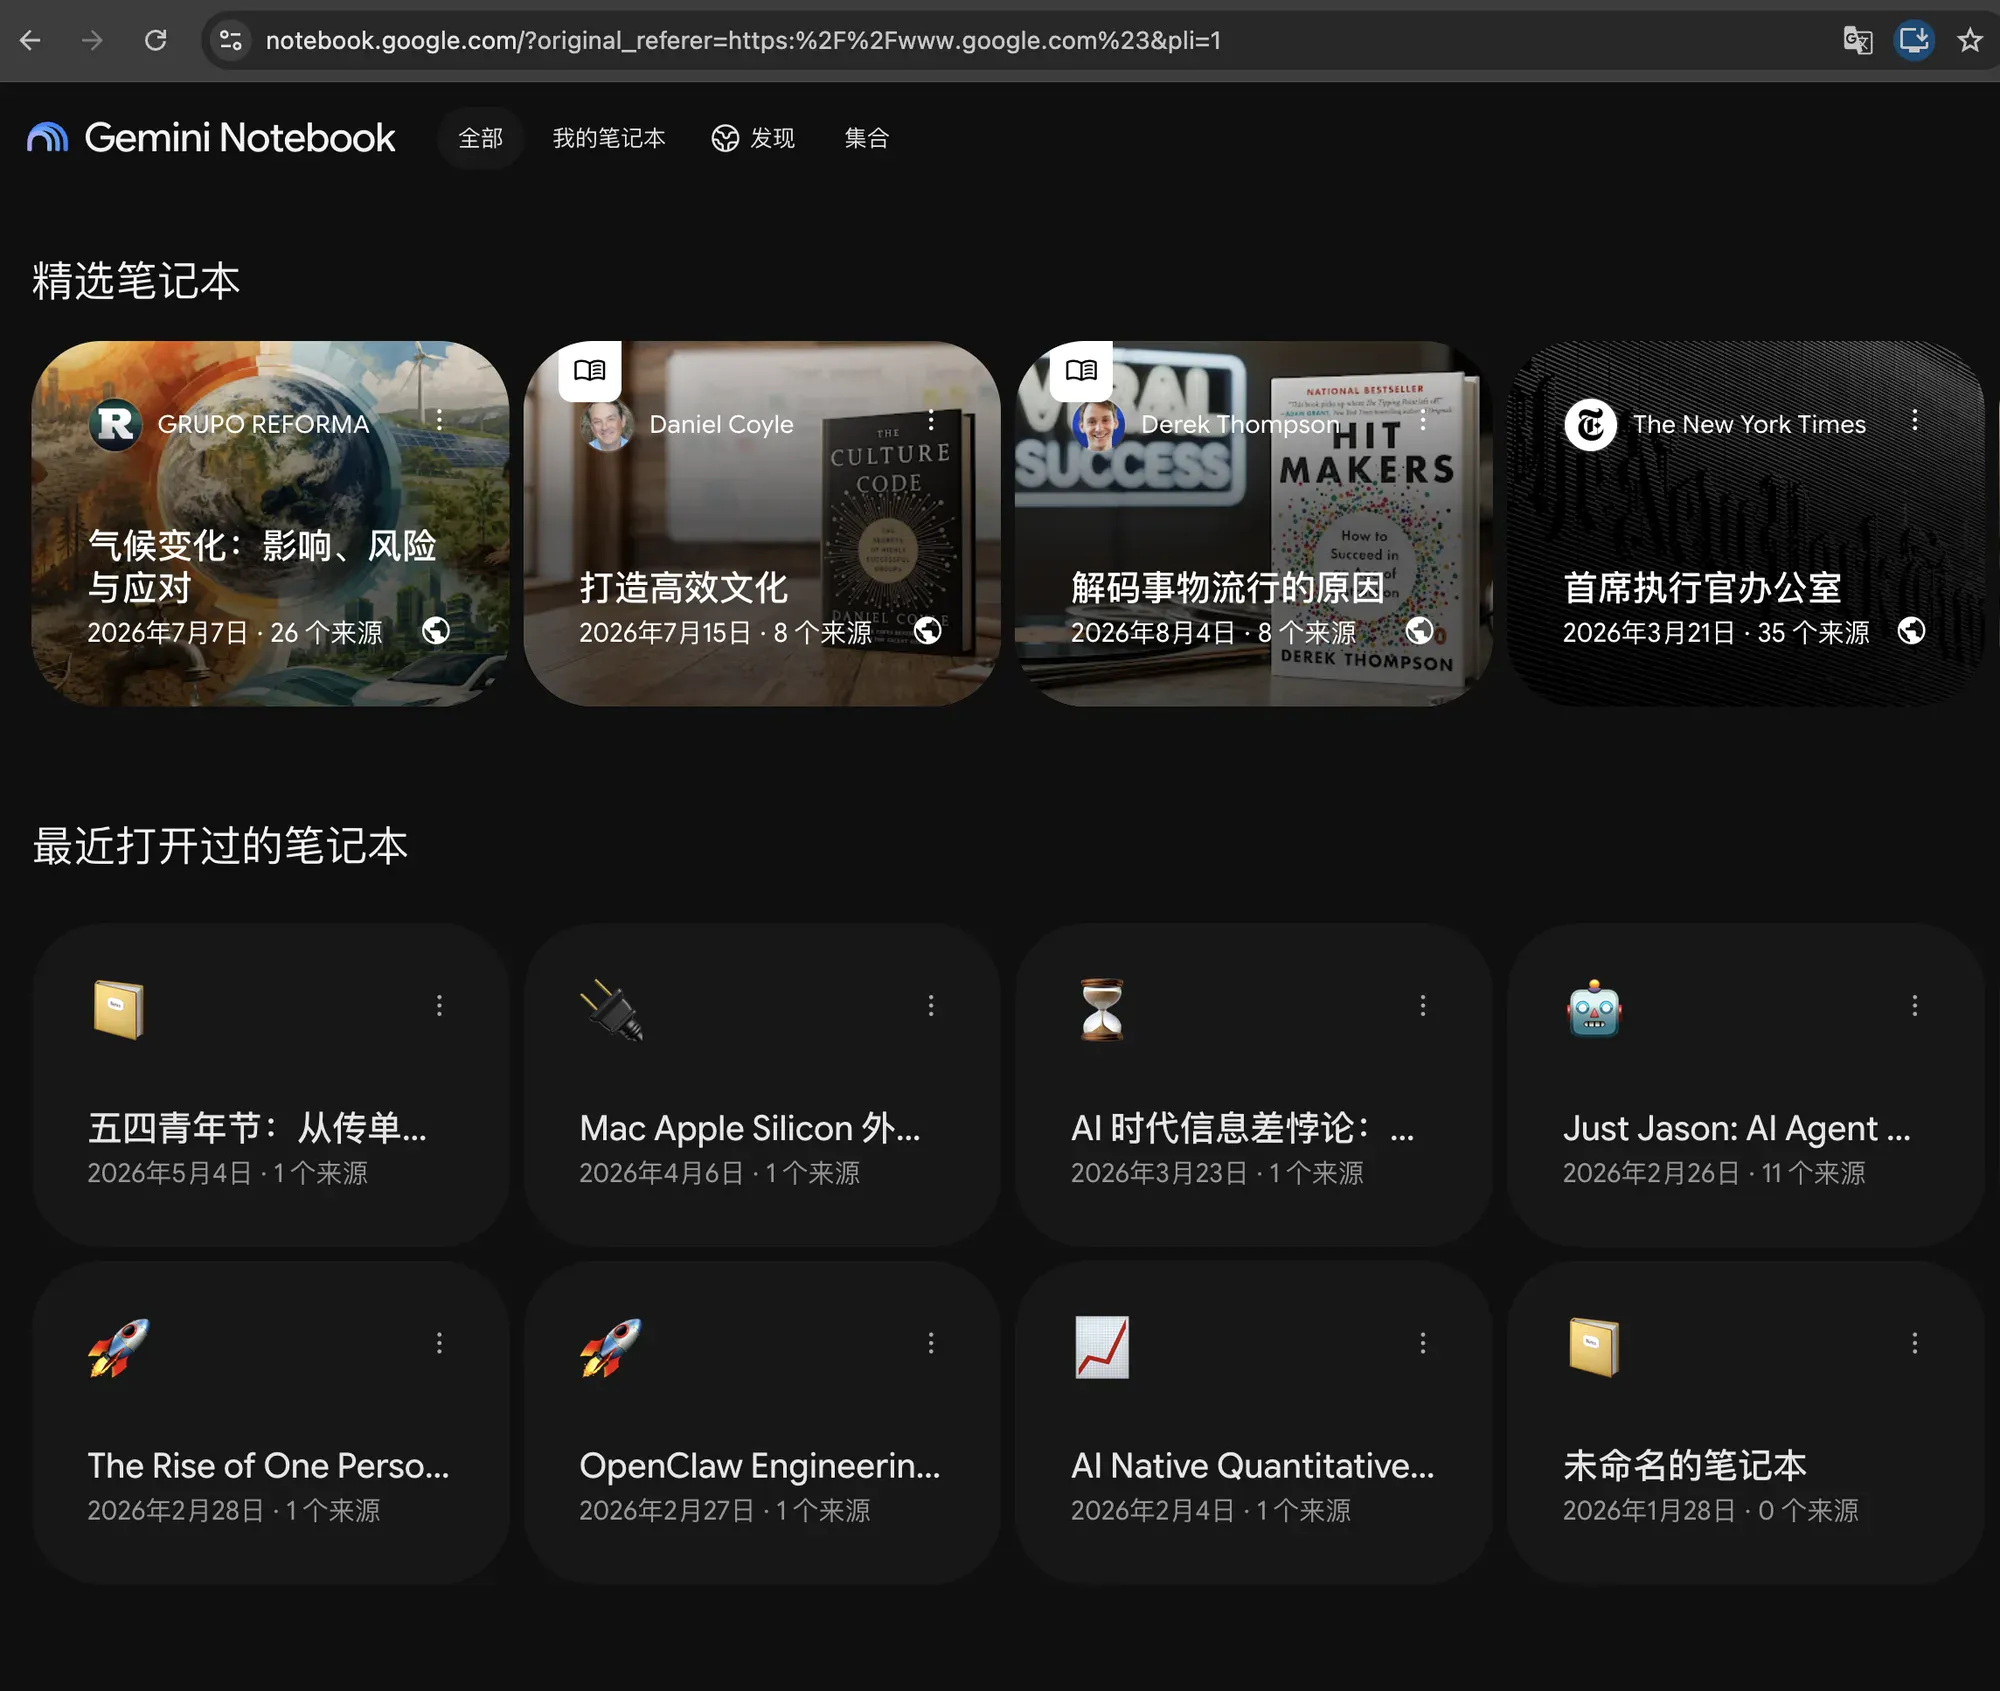
Task: Select the 全部 tab
Action: pos(481,138)
